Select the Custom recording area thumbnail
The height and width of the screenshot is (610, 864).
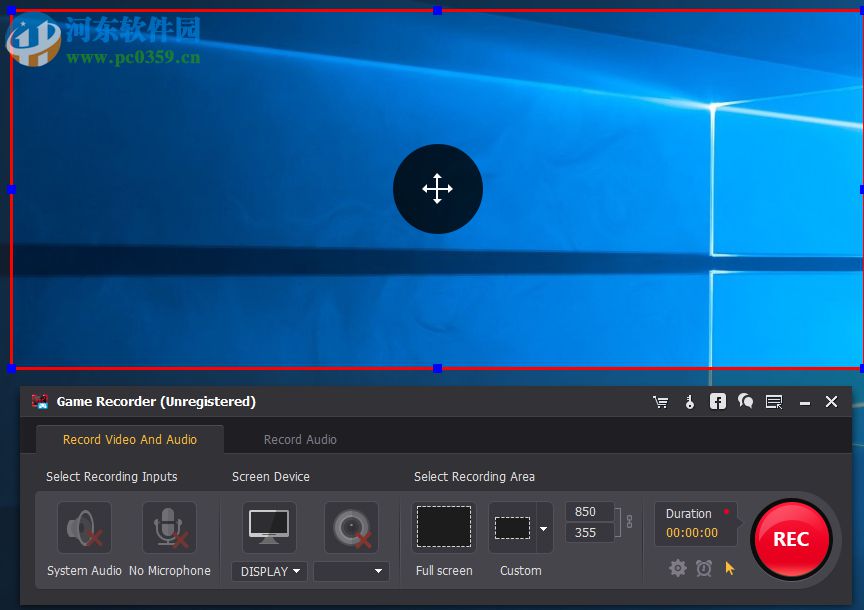tap(514, 527)
